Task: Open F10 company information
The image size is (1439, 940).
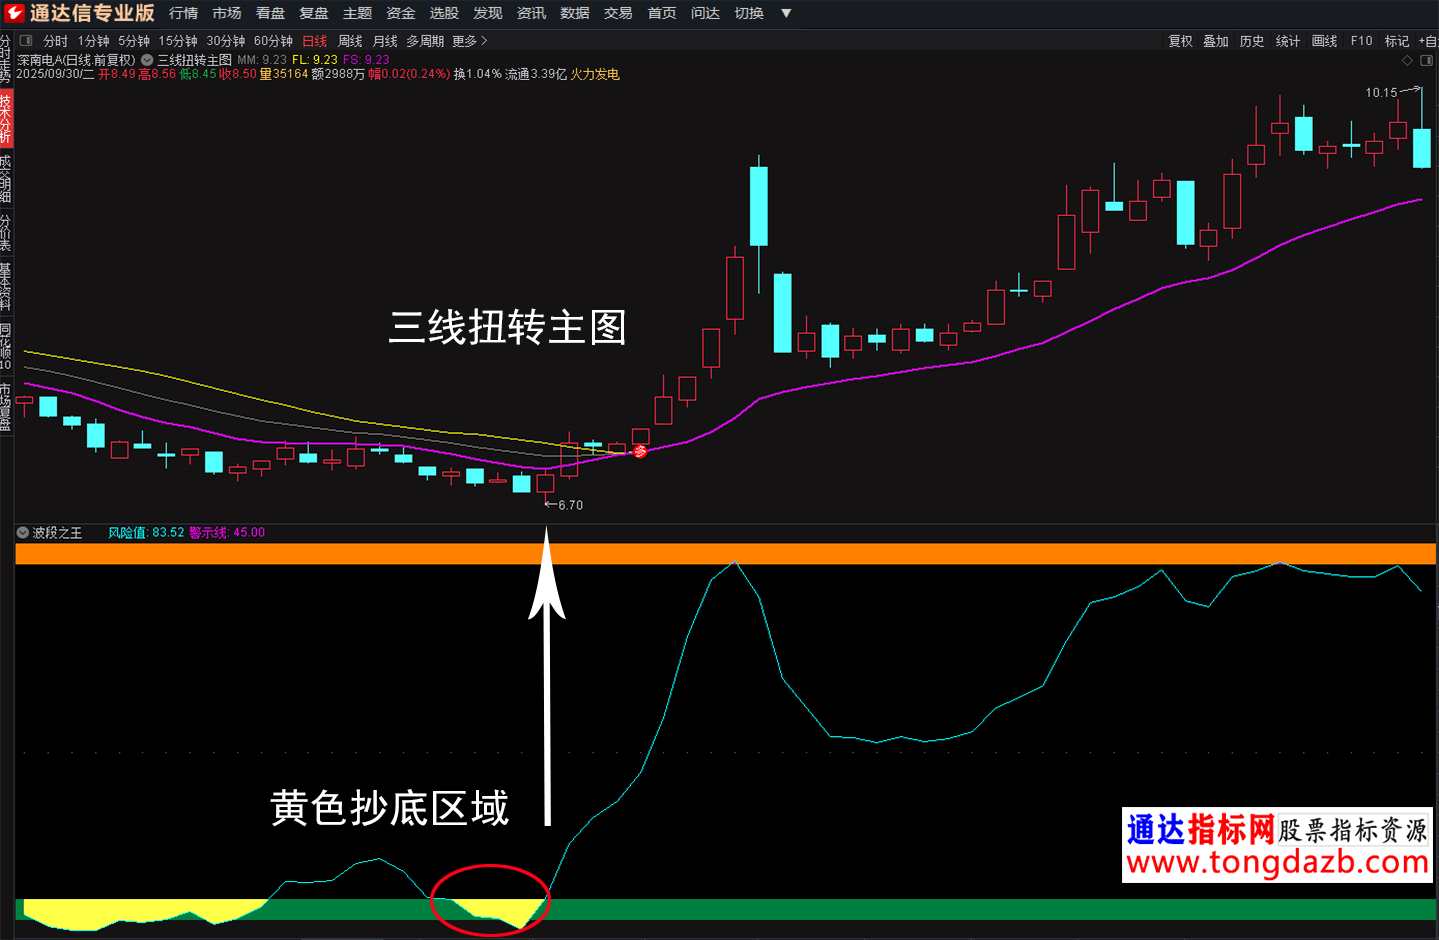Action: tap(1362, 41)
